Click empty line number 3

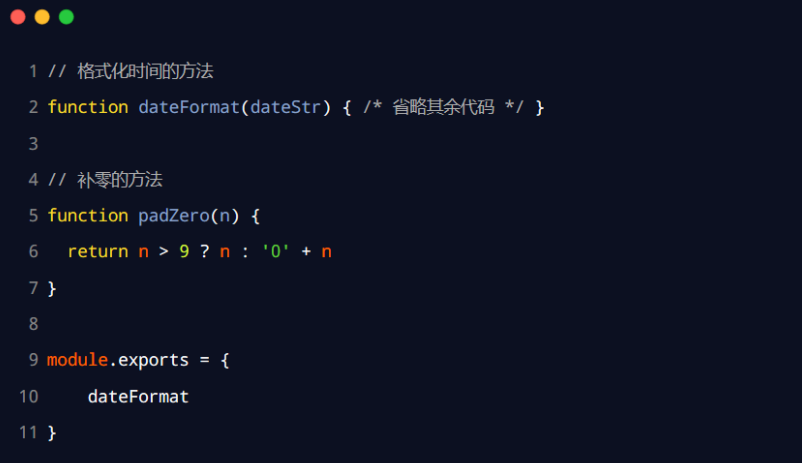pos(33,144)
